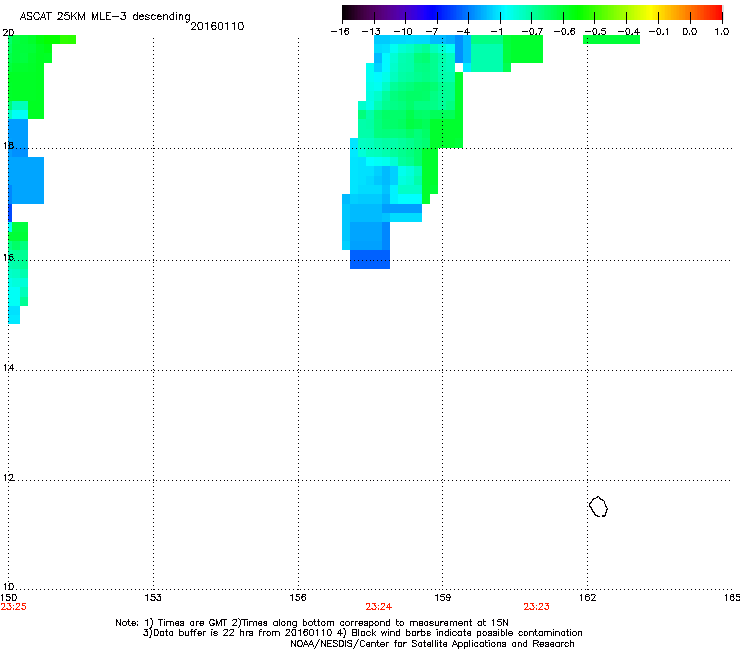This screenshot has height=650, width=740.
Task: Click the -0.7 color scale label
Action: pos(532,32)
